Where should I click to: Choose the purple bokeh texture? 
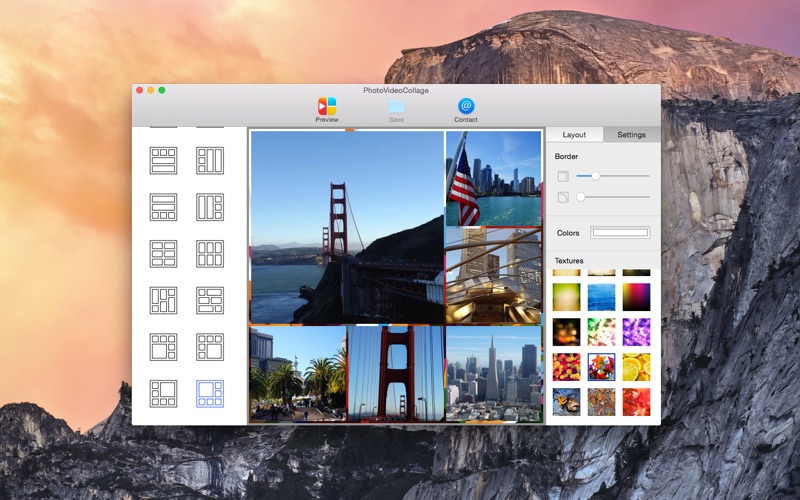click(x=636, y=332)
